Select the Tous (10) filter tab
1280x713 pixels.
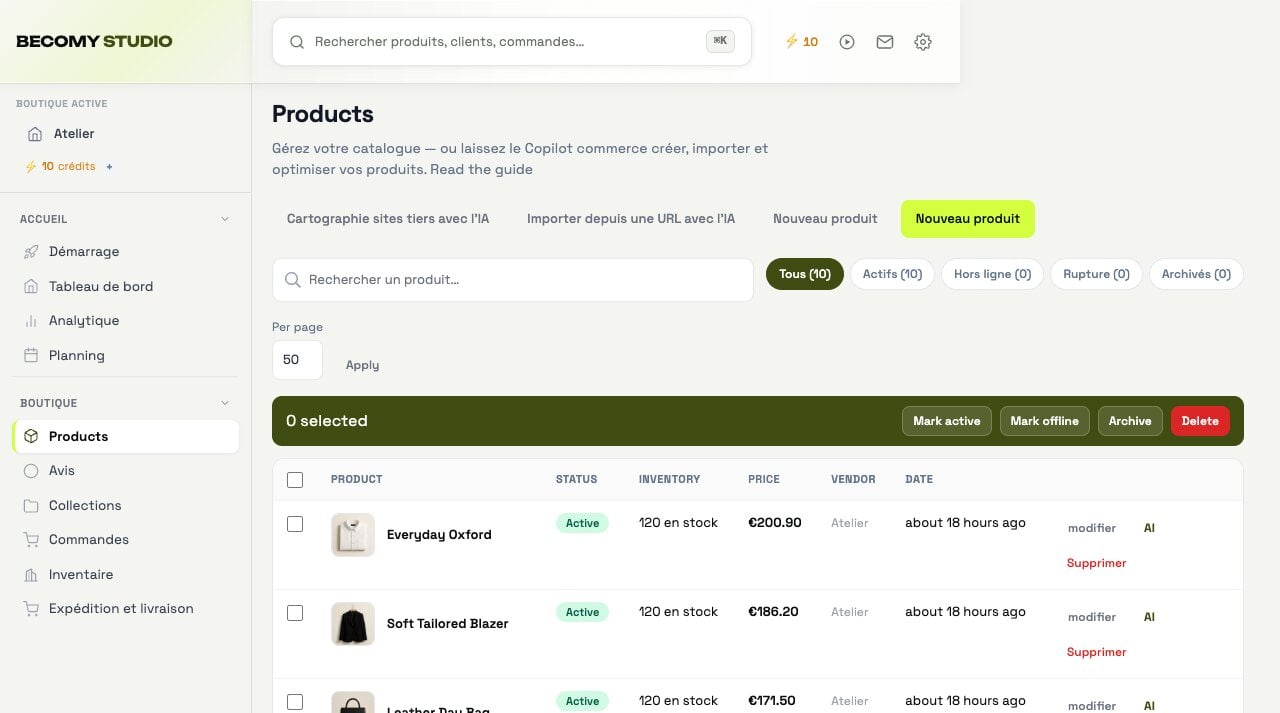805,274
